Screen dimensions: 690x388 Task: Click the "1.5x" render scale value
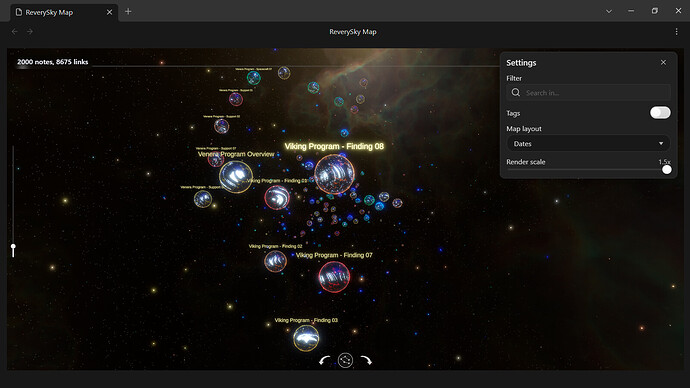coord(664,162)
